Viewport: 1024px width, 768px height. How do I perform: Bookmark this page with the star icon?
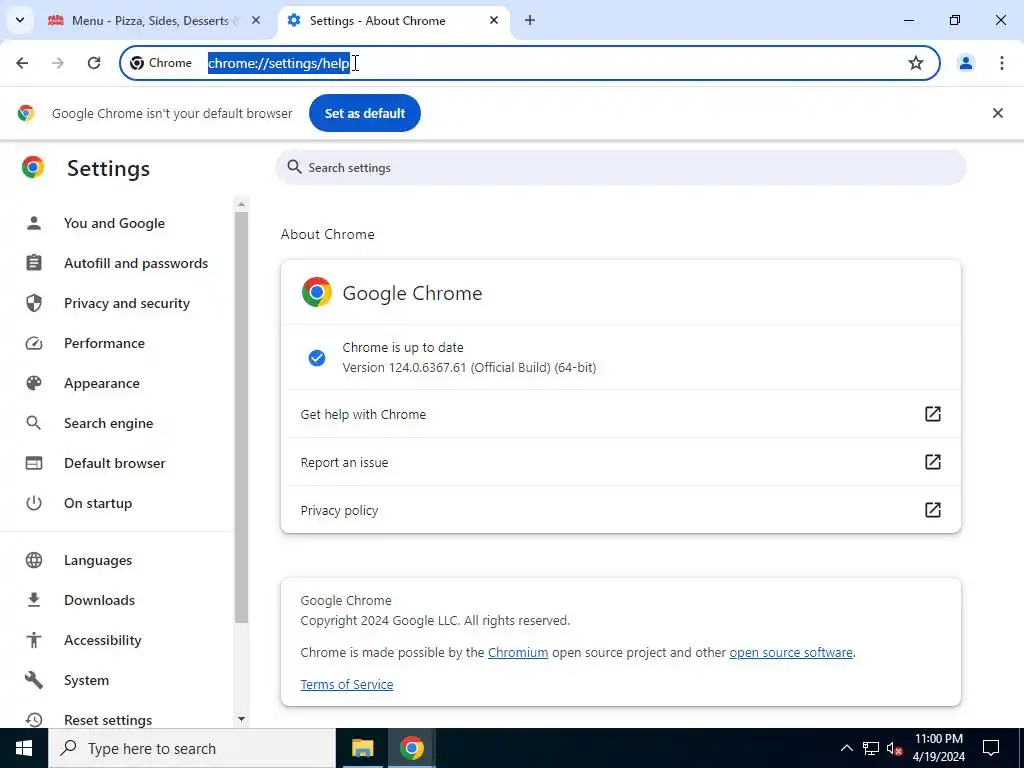pyautogui.click(x=916, y=63)
